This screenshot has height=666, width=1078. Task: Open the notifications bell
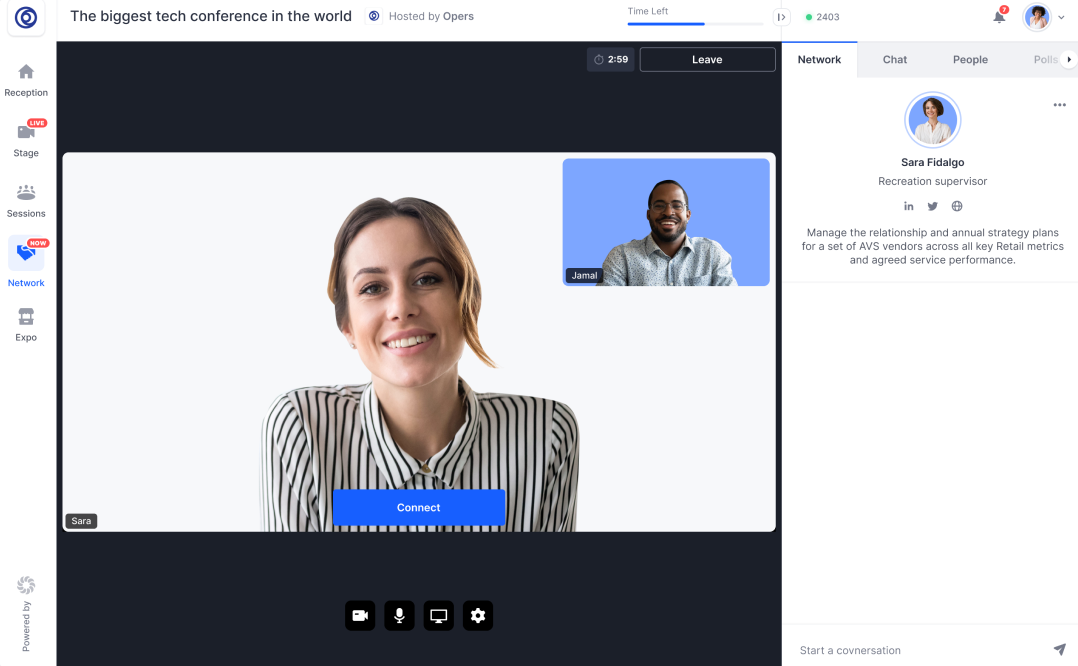click(999, 17)
